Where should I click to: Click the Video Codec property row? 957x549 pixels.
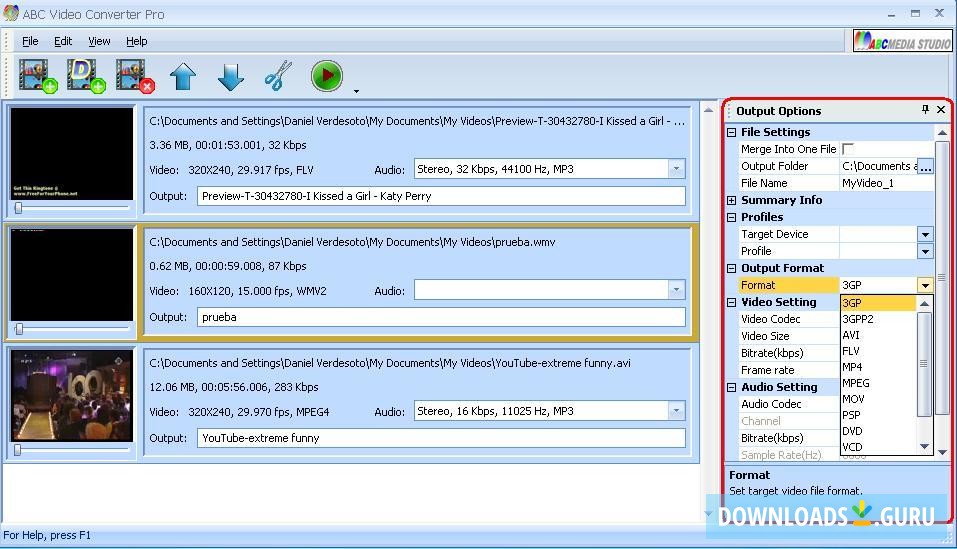click(x=789, y=319)
